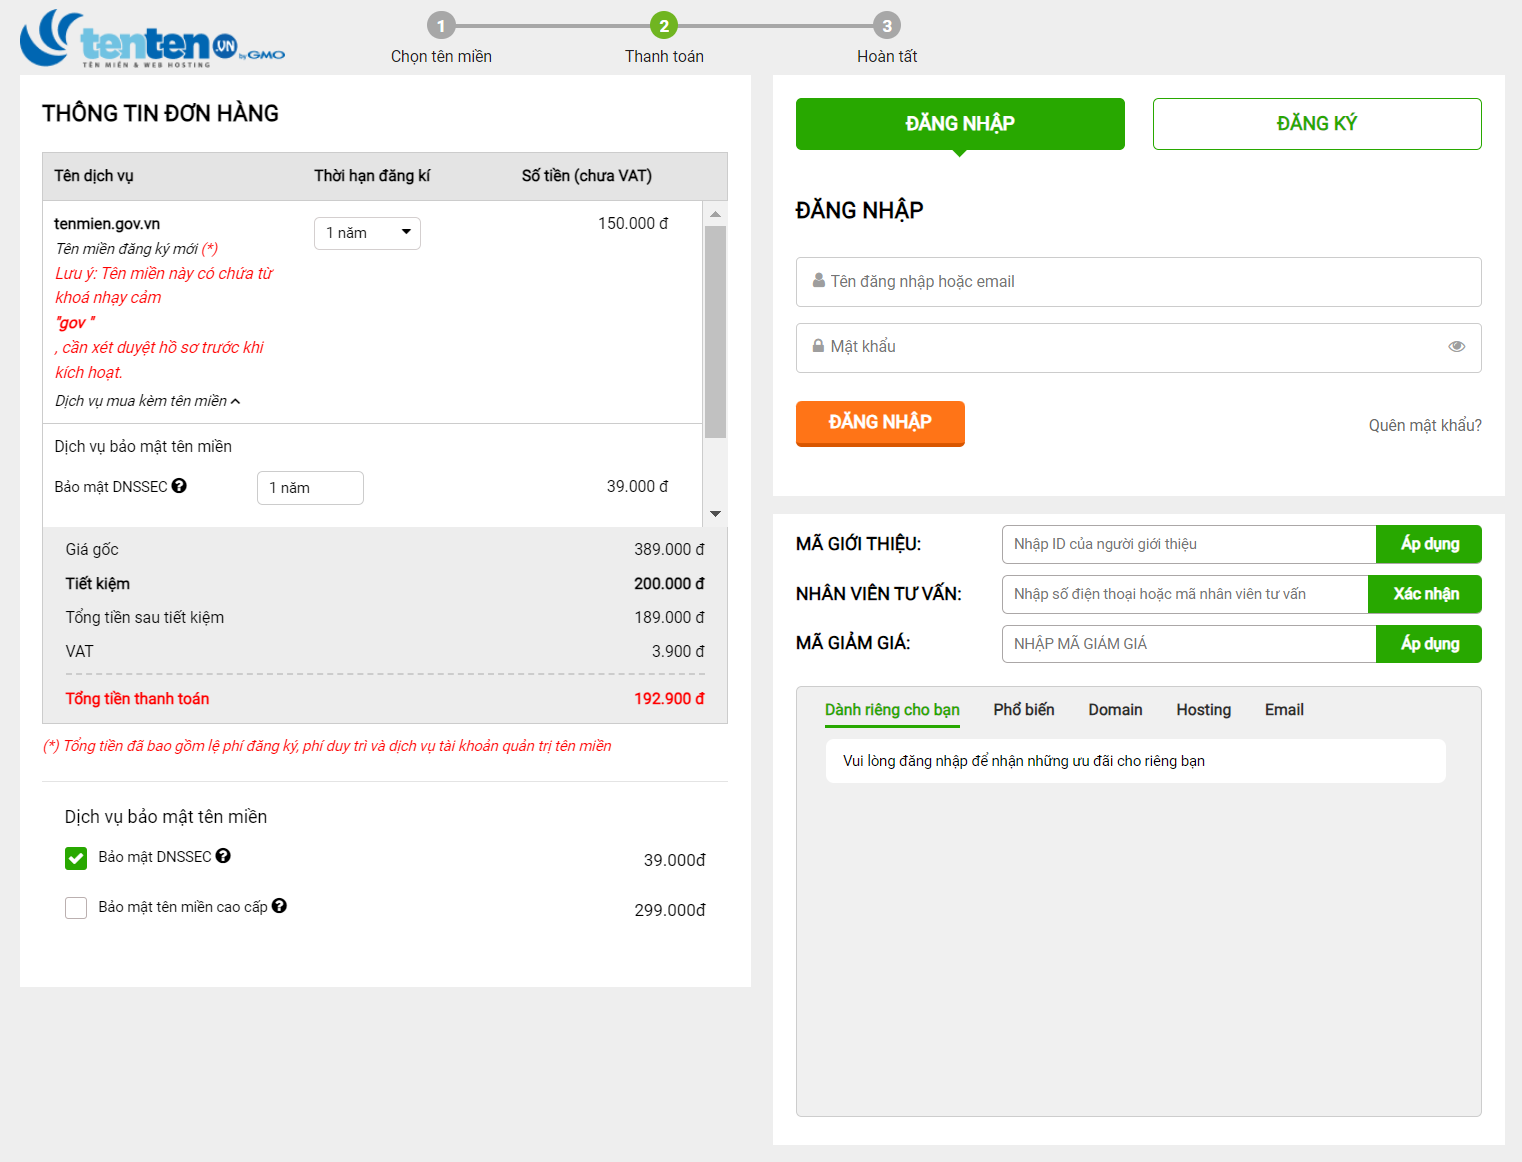Select the Dành riêng cho bạn tab

pos(892,710)
